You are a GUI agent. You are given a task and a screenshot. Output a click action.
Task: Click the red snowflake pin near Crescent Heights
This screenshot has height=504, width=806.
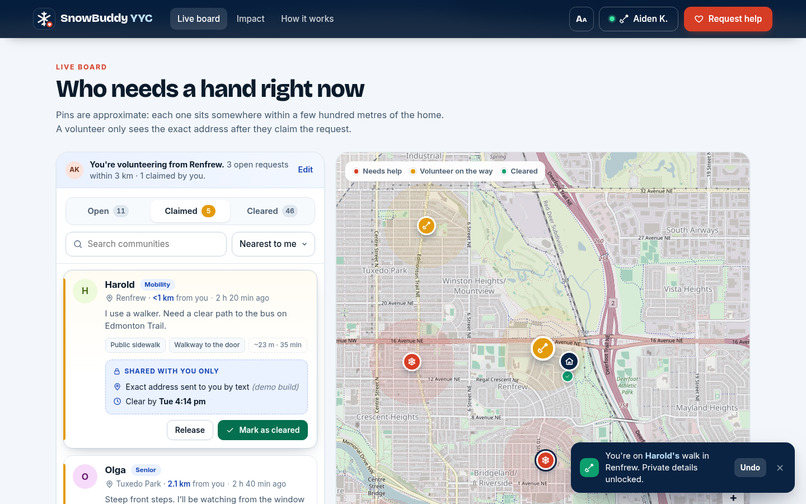tap(412, 362)
